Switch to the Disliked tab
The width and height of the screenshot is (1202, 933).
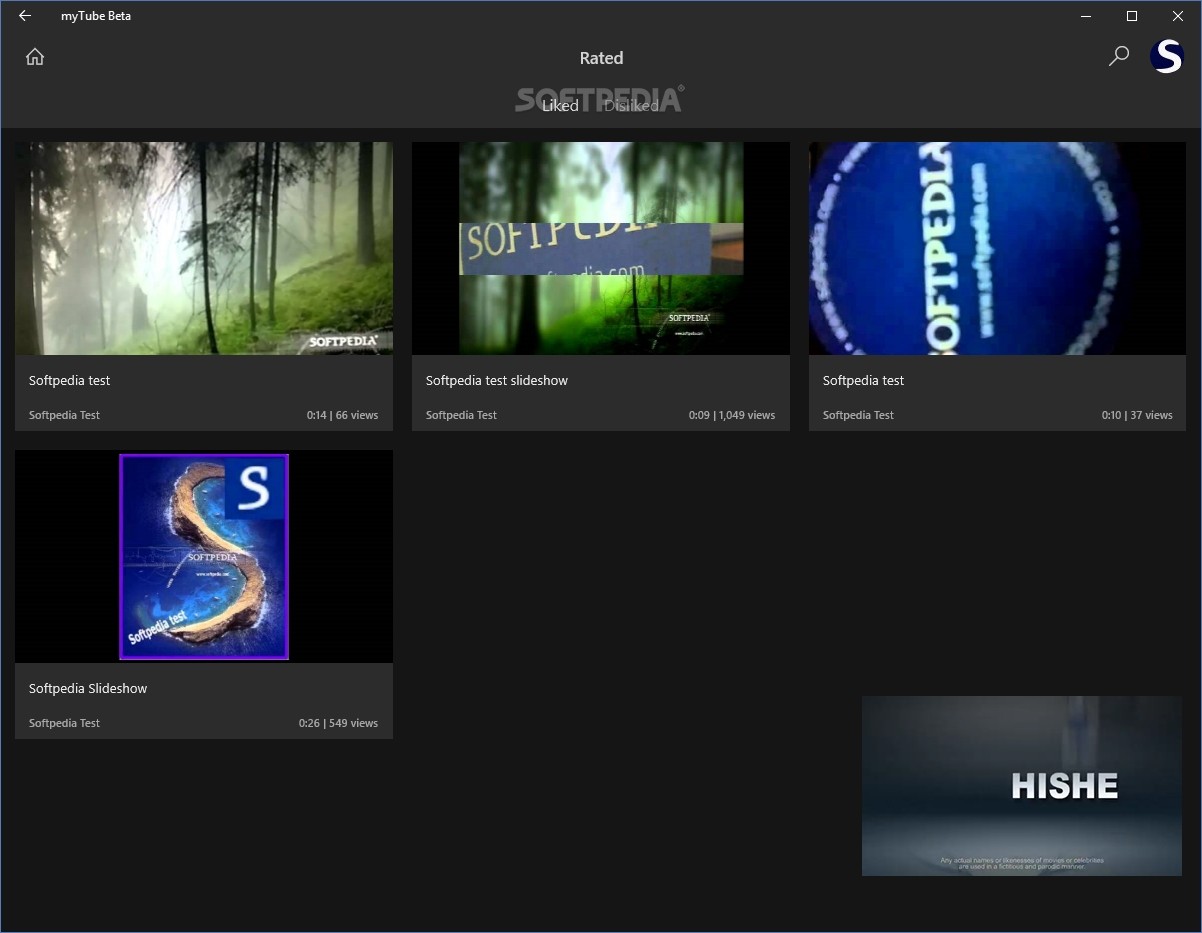(x=632, y=105)
